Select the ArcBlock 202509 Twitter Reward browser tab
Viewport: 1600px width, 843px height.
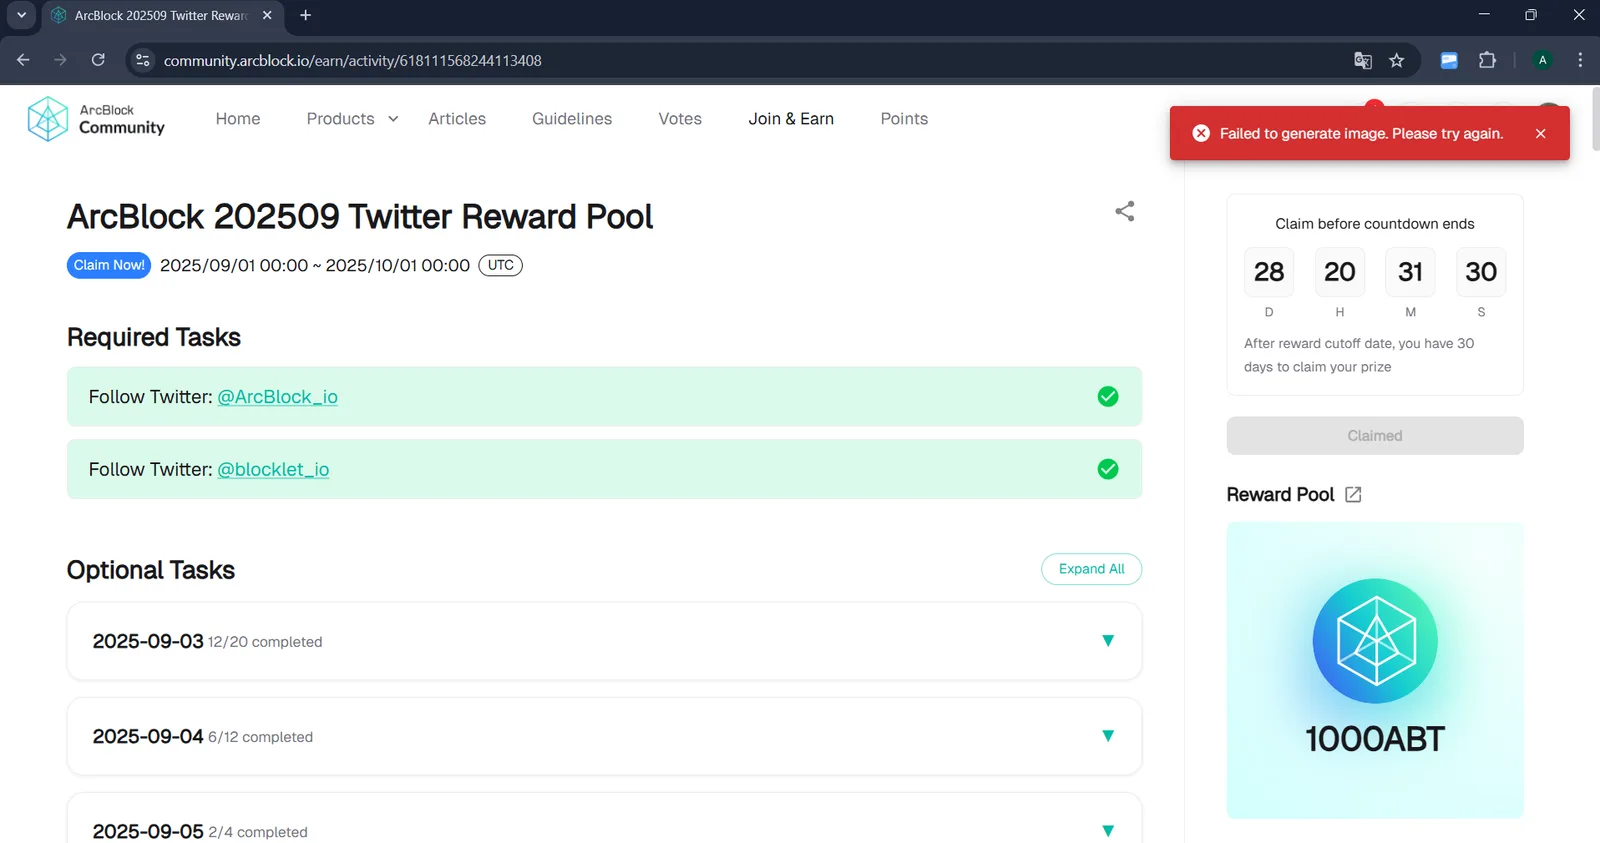click(163, 15)
